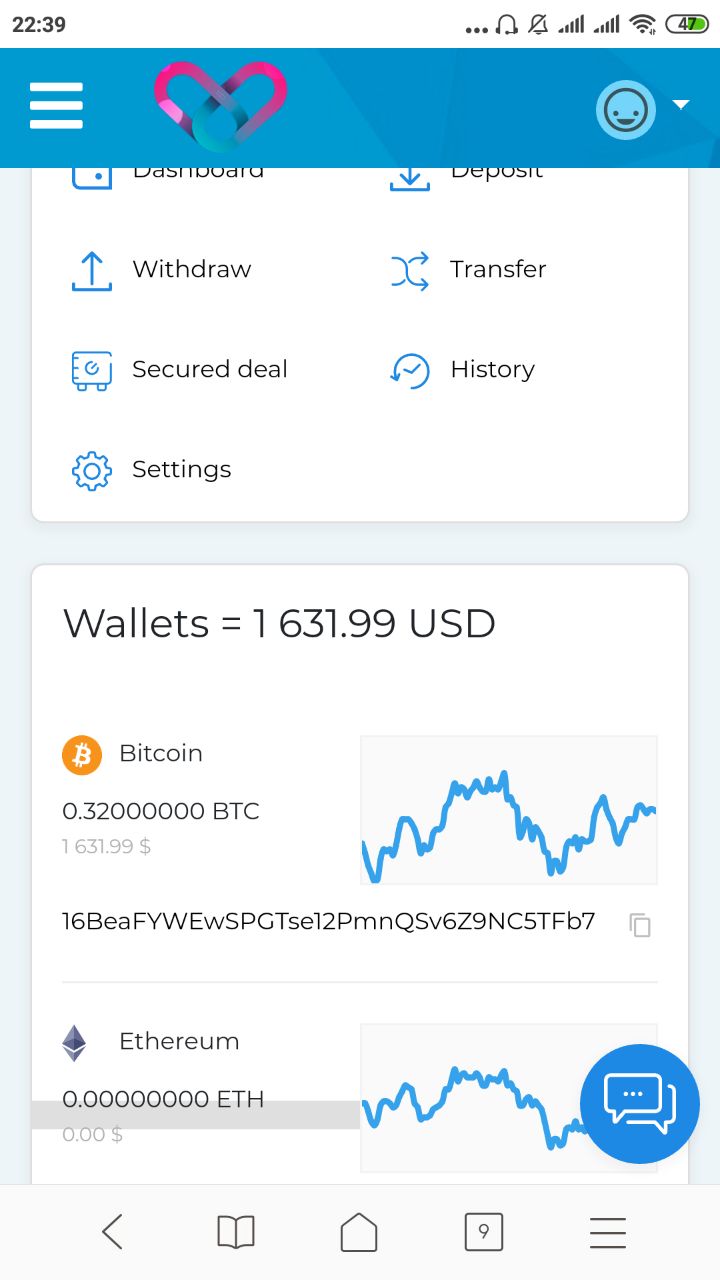The width and height of the screenshot is (720, 1280).
Task: Open the hamburger menu
Action: [x=56, y=106]
